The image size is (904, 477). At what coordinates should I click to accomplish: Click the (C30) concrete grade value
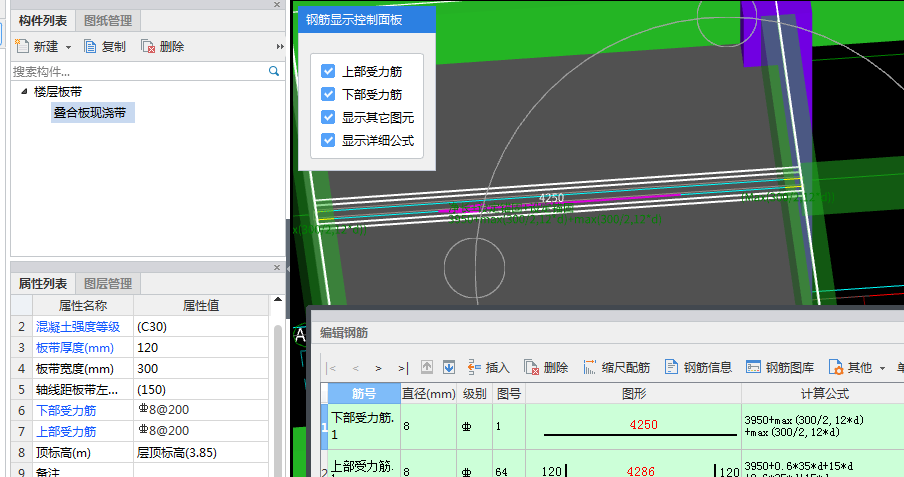(201, 326)
